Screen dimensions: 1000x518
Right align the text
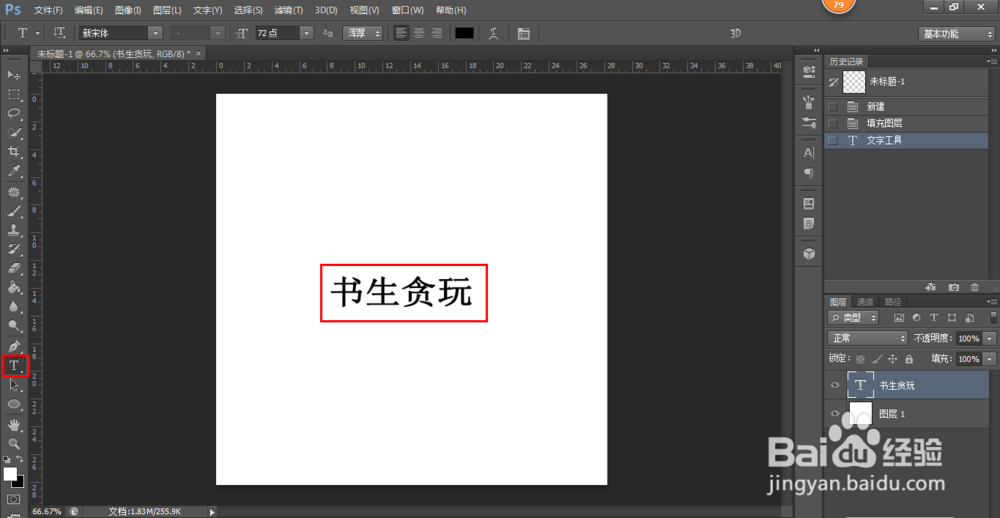437,33
